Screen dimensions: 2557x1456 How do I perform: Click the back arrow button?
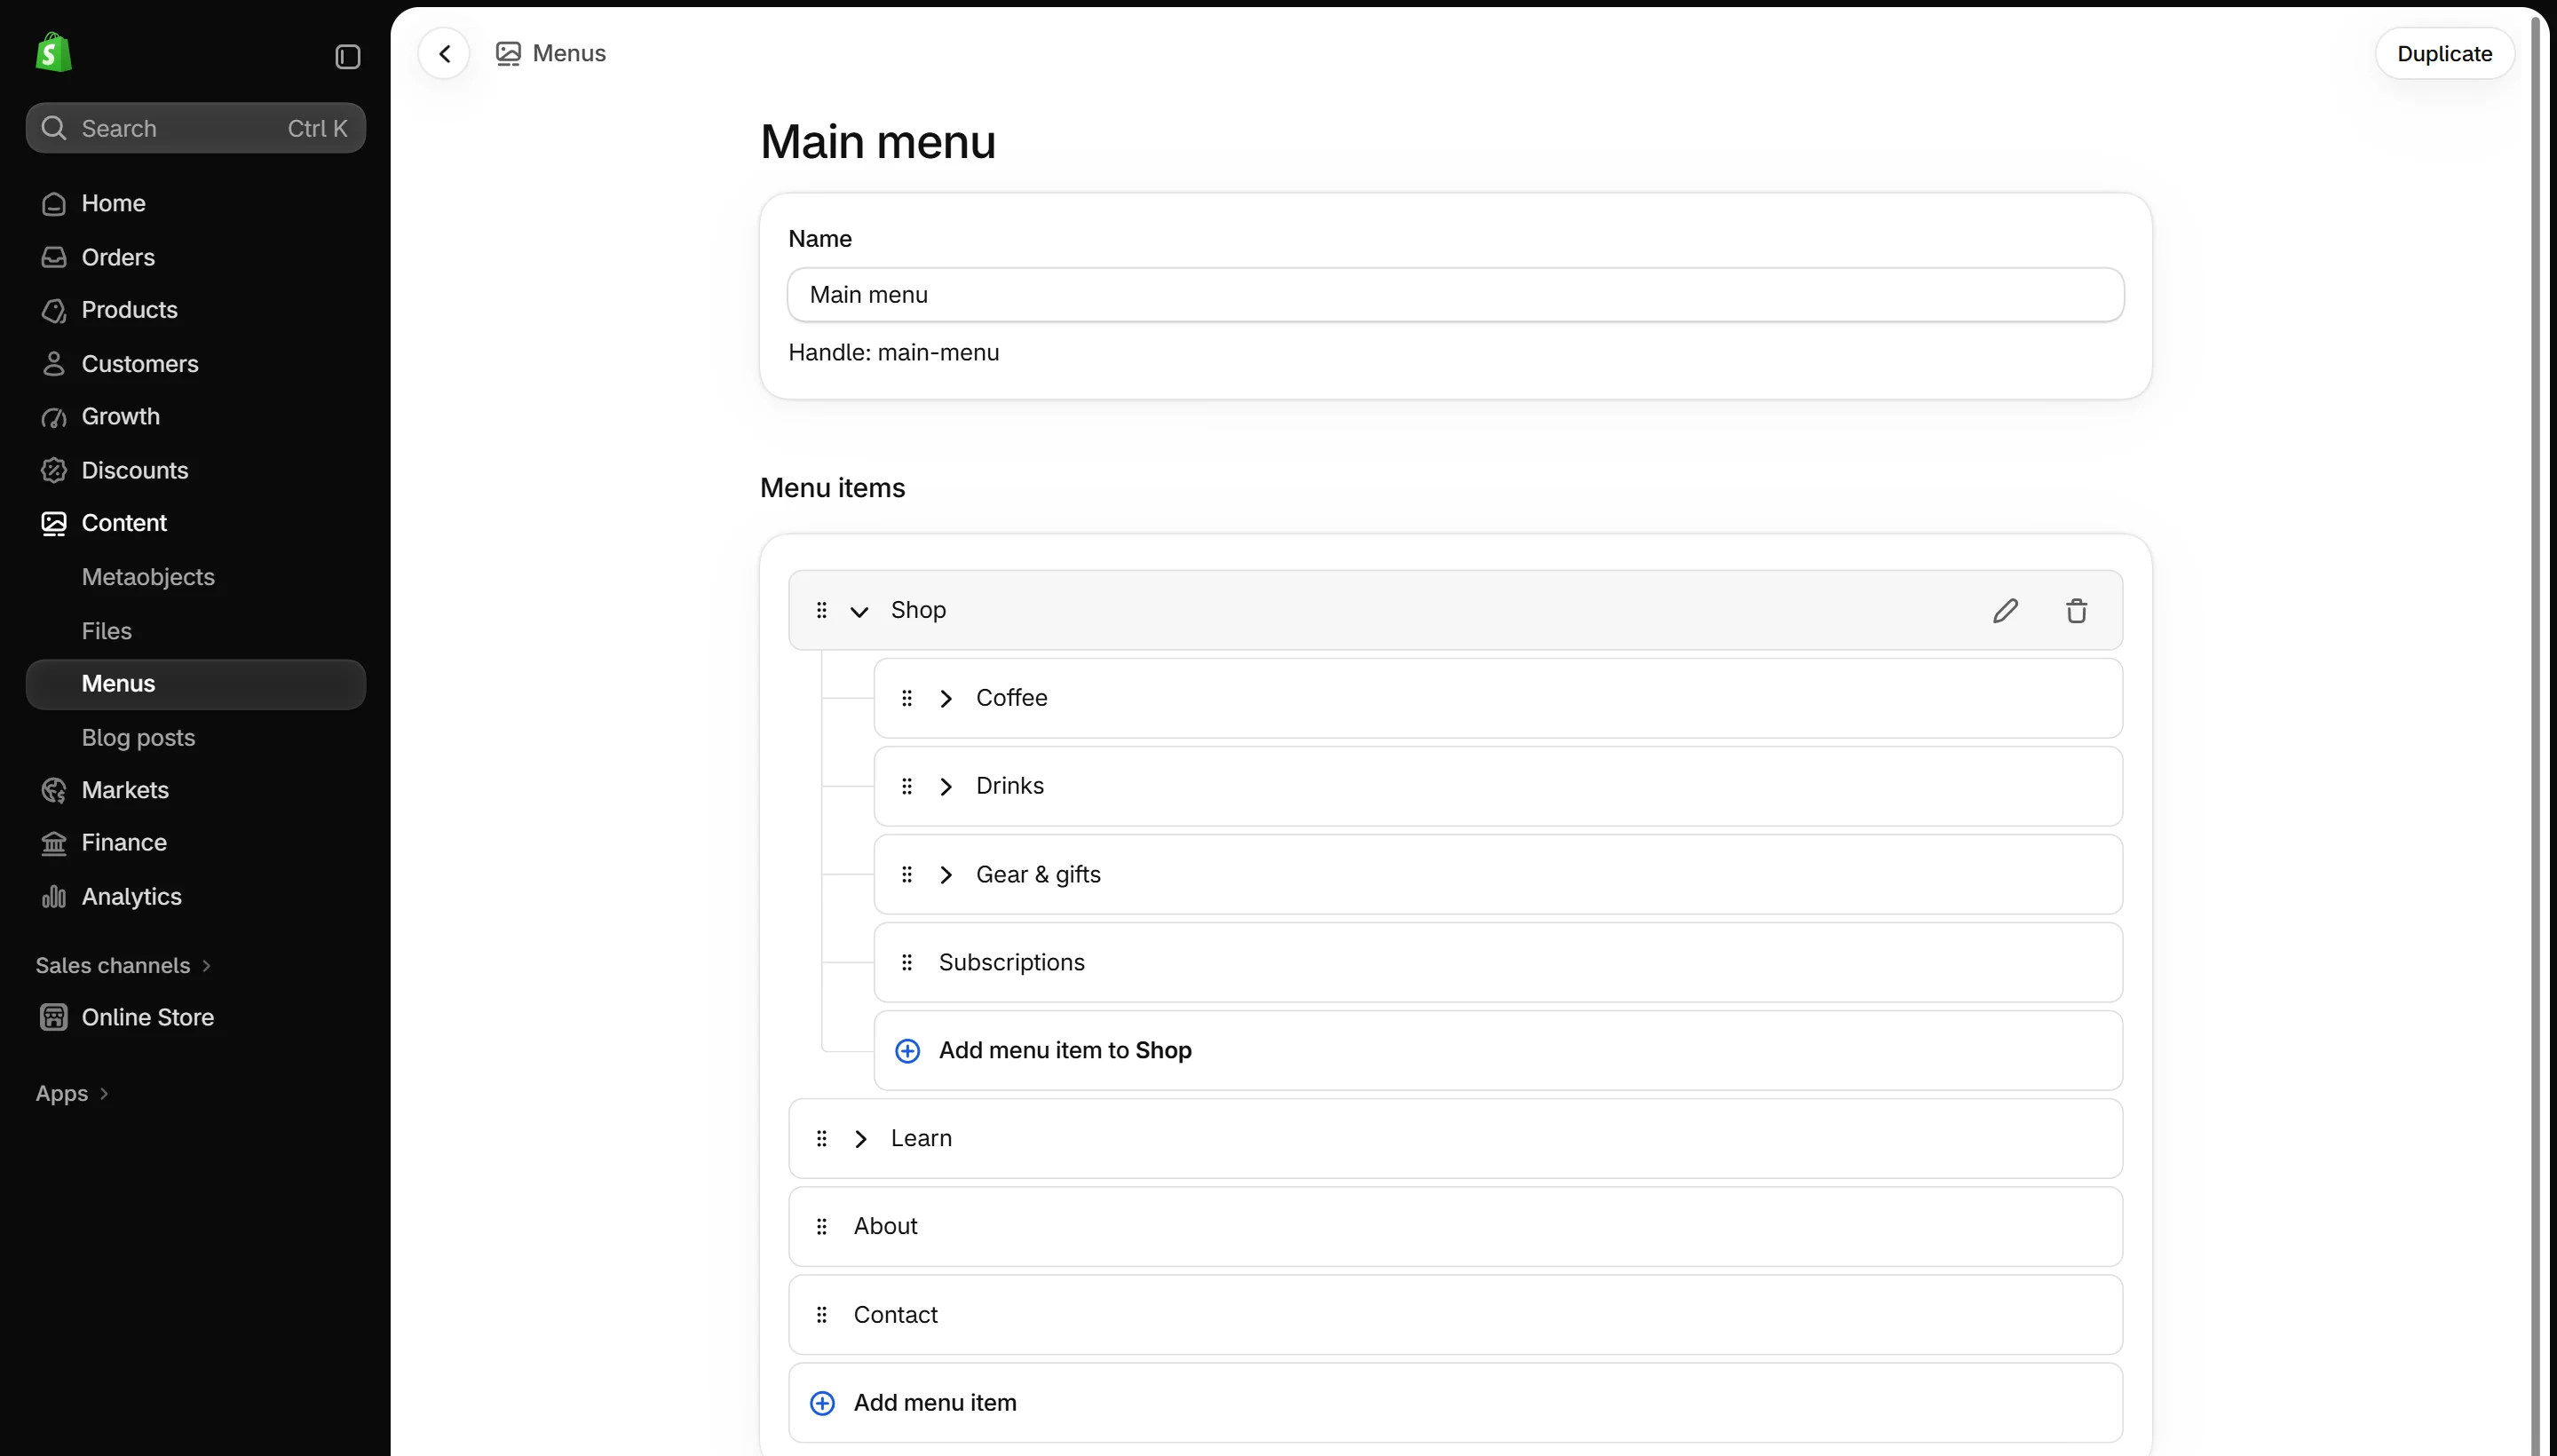tap(444, 53)
